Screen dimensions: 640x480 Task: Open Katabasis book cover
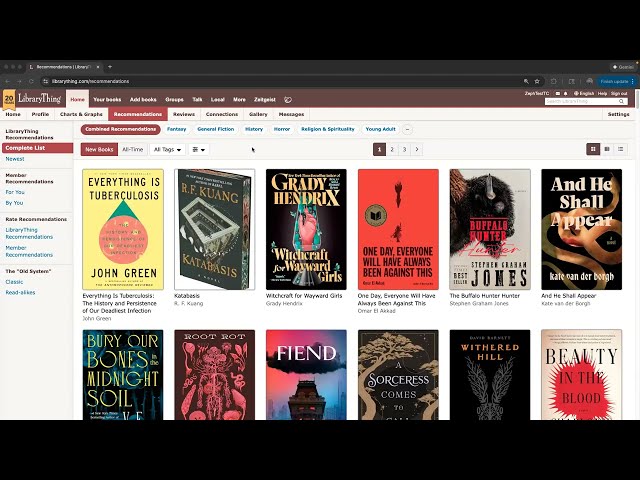point(214,229)
